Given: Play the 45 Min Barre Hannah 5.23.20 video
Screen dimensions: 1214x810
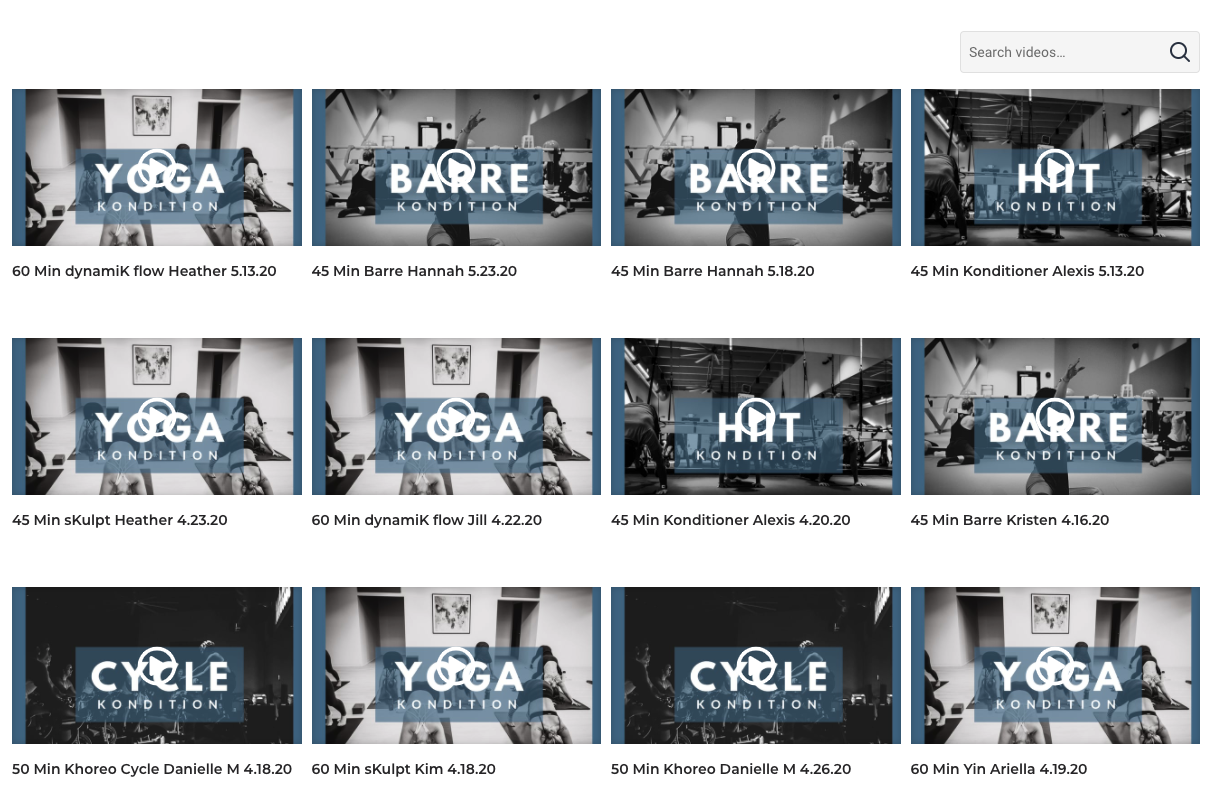Looking at the screenshot, I should point(456,167).
